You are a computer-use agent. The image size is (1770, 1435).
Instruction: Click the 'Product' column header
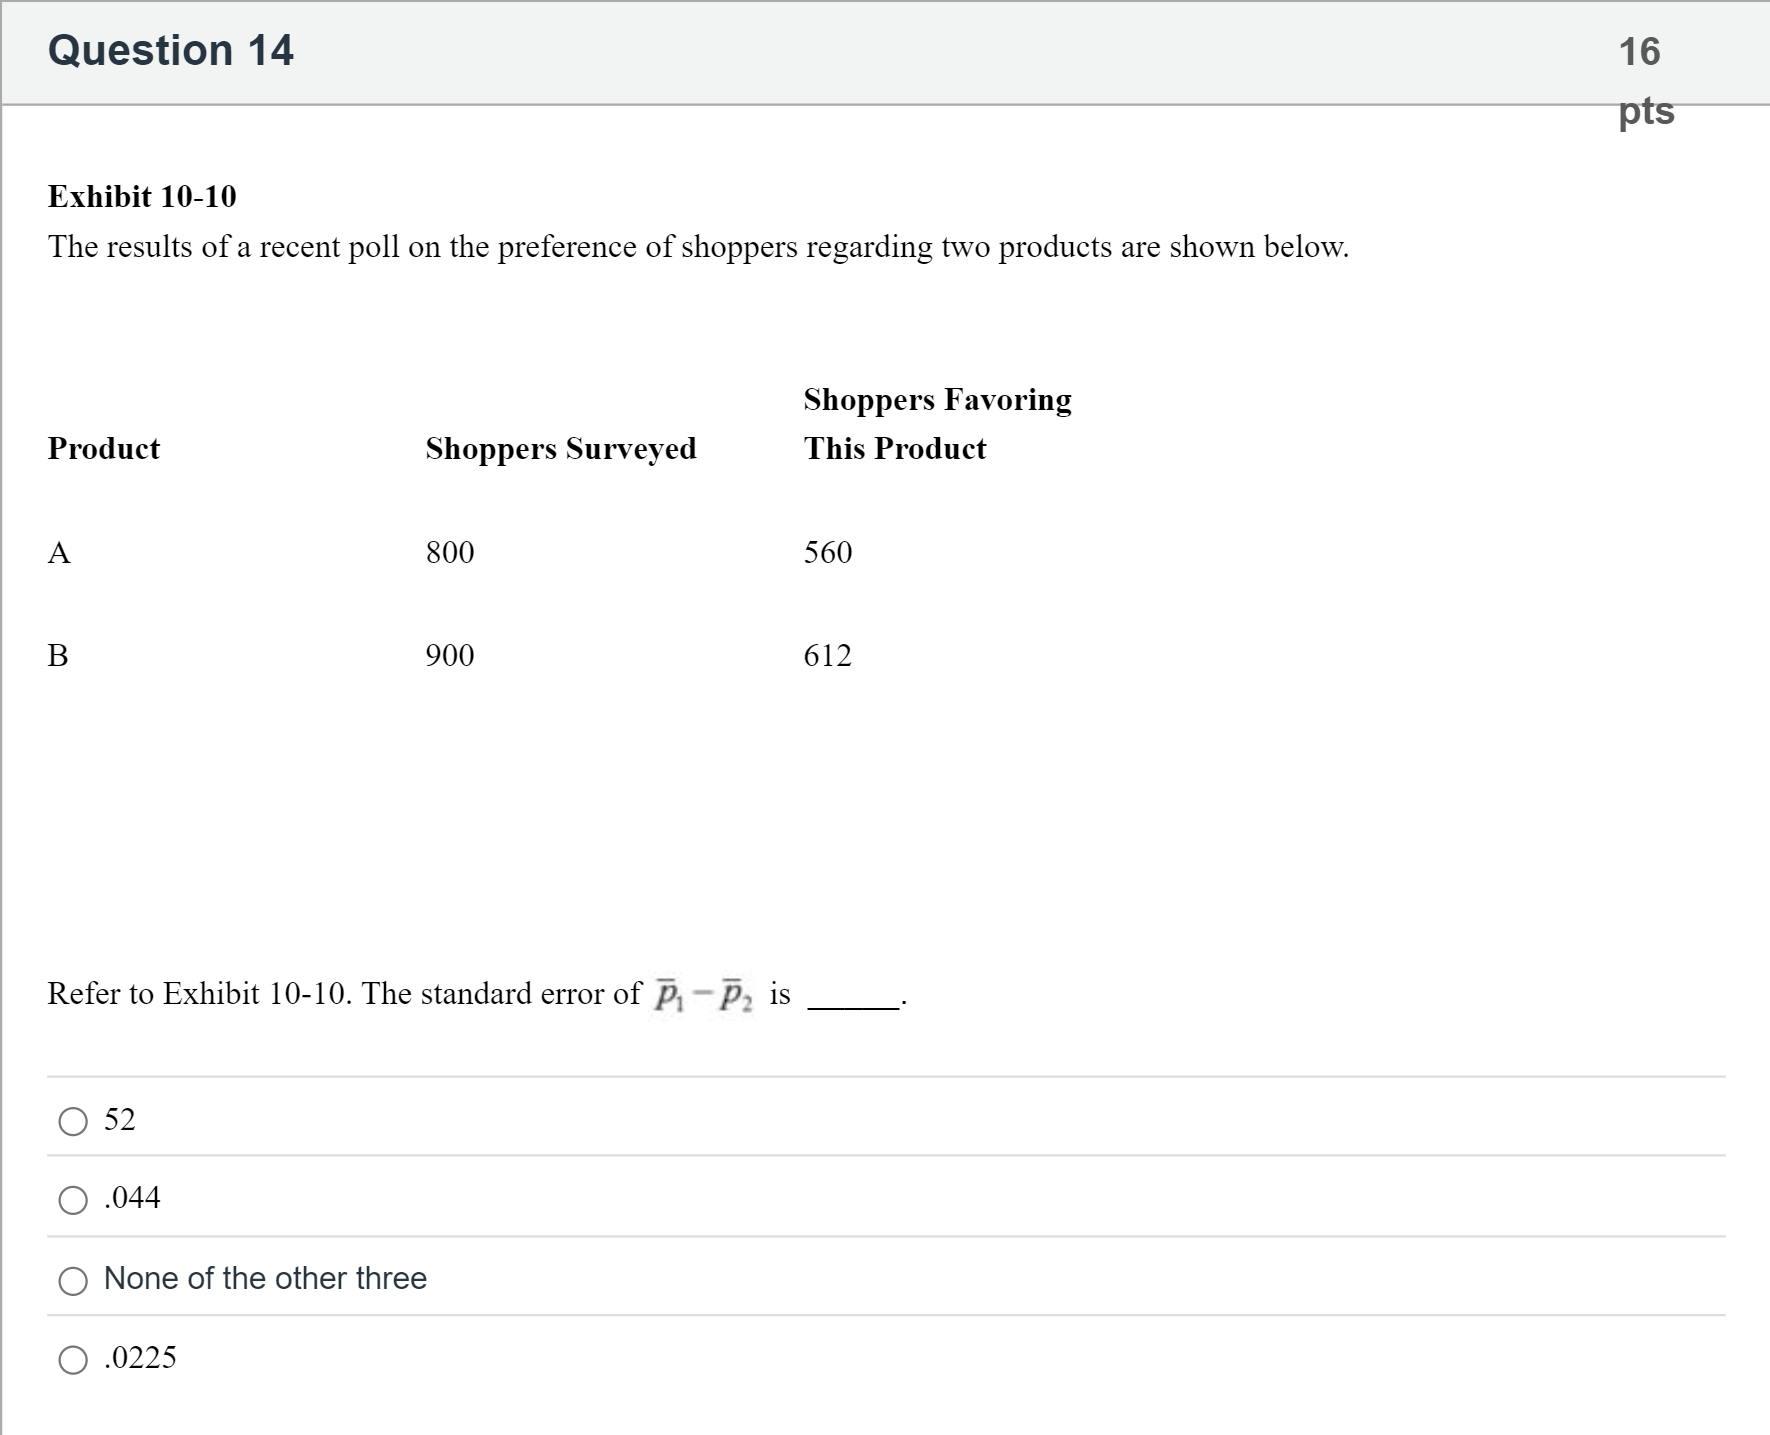click(104, 448)
